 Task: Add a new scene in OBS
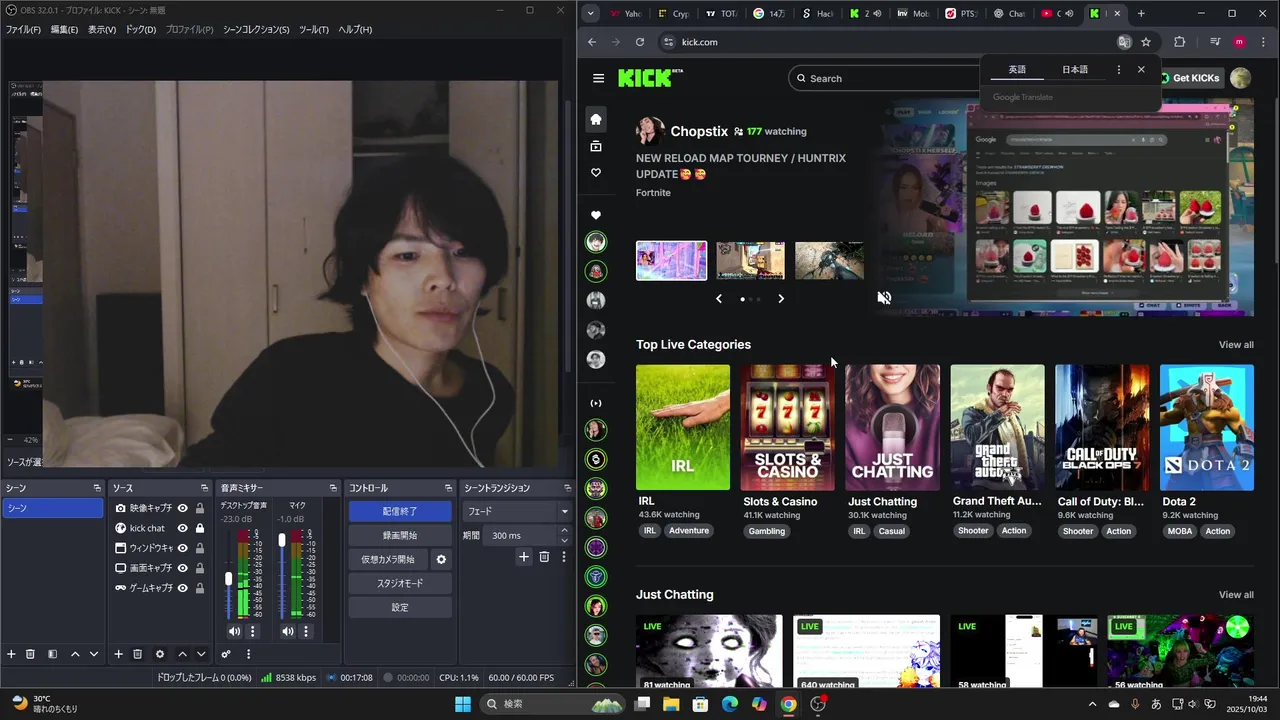[11, 654]
